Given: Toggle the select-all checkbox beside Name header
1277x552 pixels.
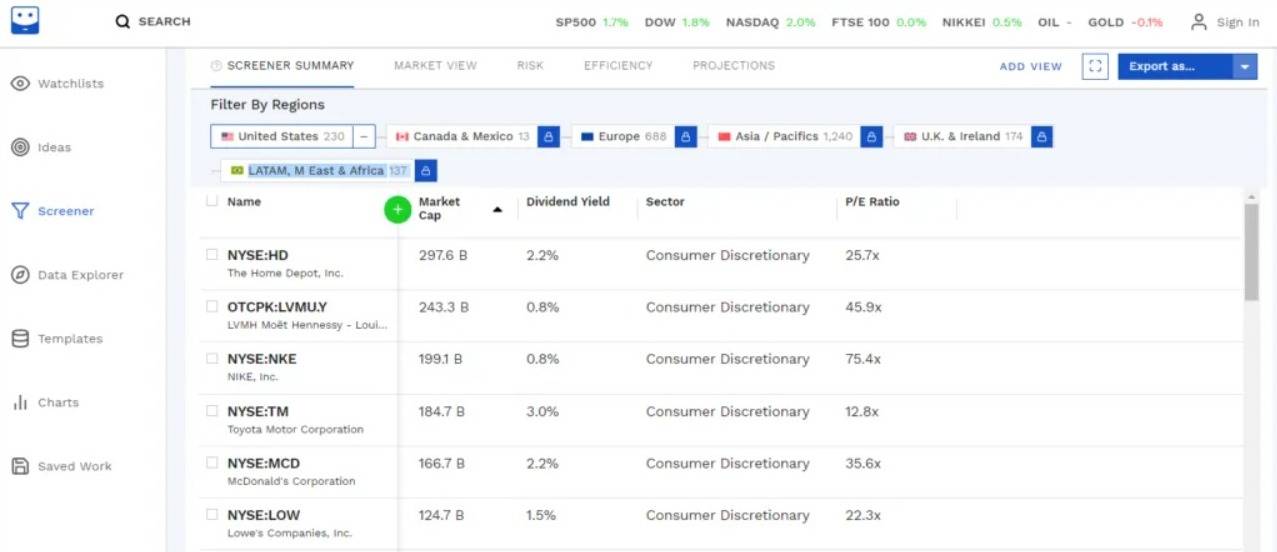Looking at the screenshot, I should 212,201.
